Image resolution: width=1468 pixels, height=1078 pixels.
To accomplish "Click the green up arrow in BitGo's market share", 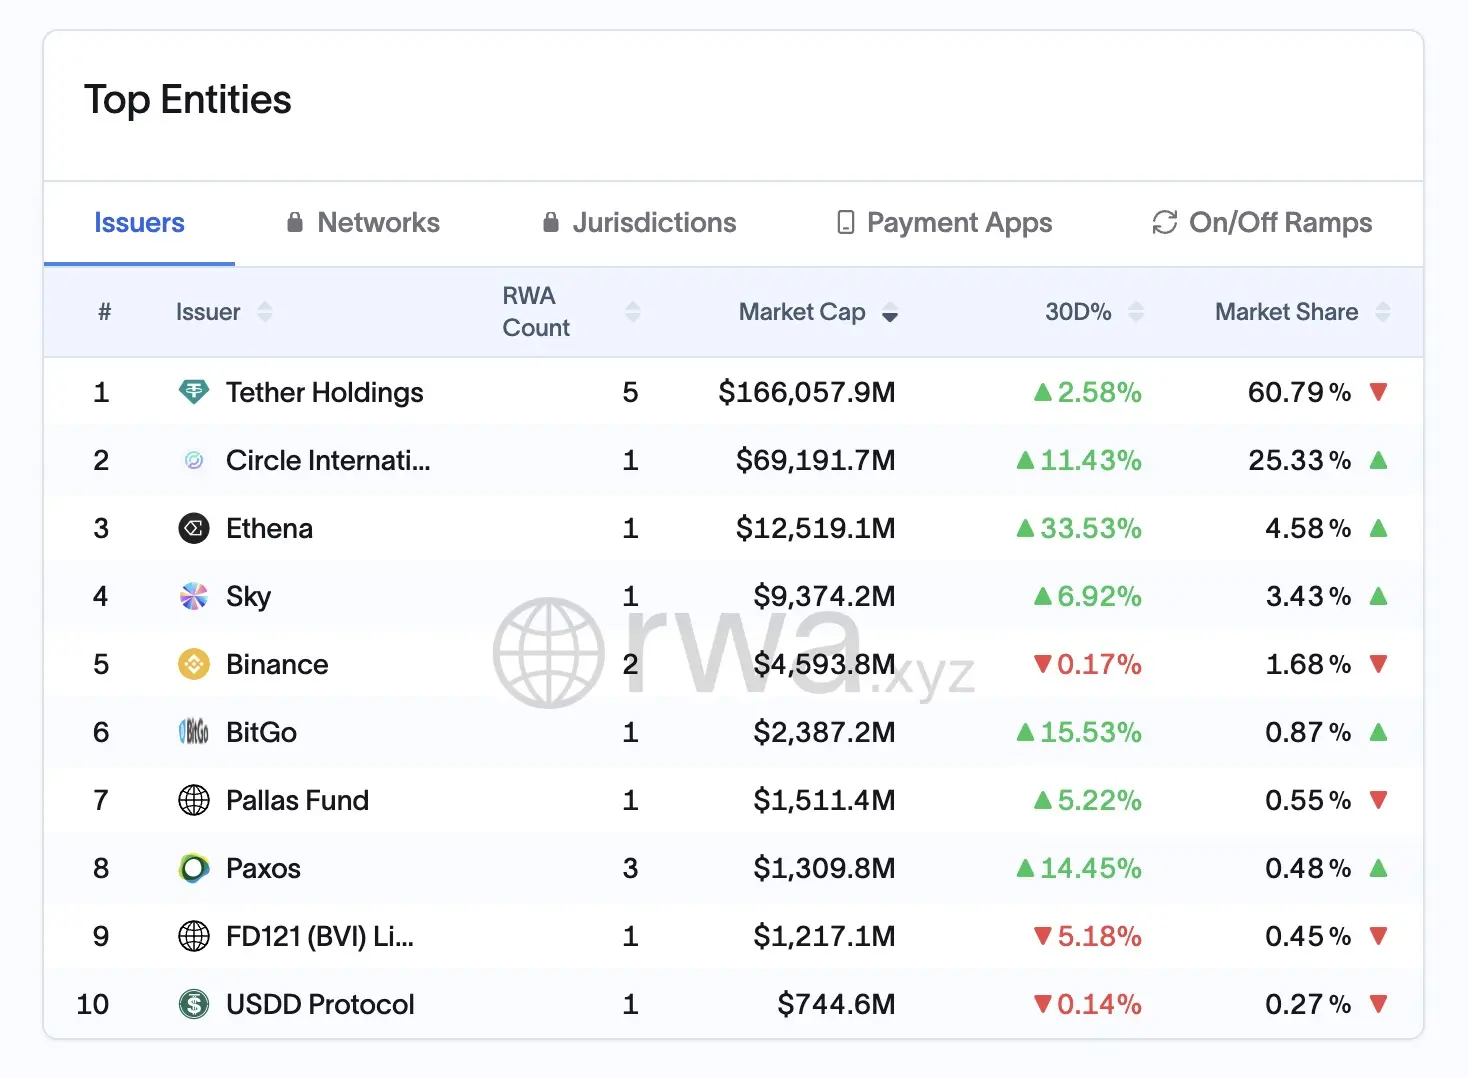I will [1379, 732].
